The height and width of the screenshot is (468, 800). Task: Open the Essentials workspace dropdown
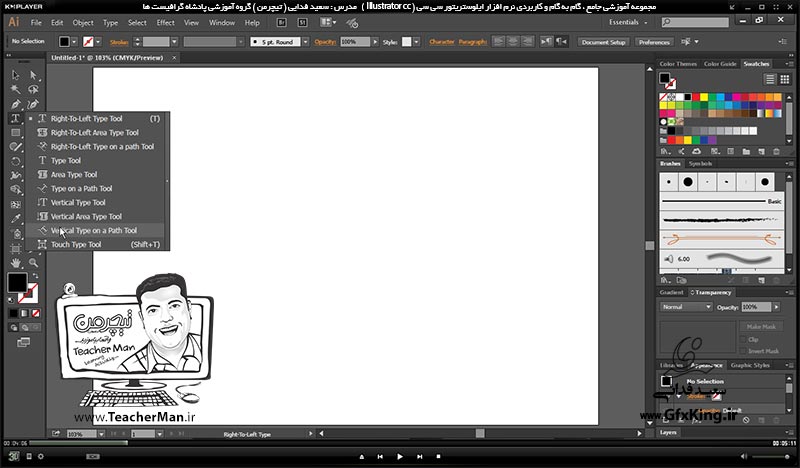coord(628,22)
